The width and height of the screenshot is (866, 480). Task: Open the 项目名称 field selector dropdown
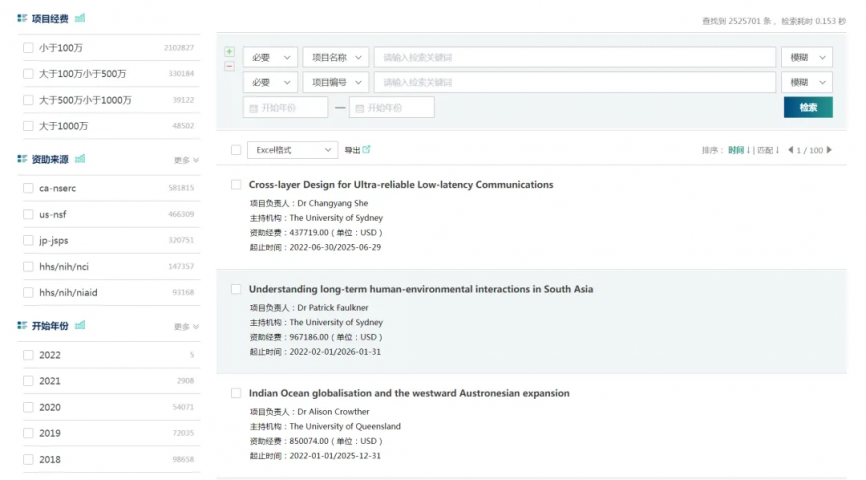(x=335, y=58)
